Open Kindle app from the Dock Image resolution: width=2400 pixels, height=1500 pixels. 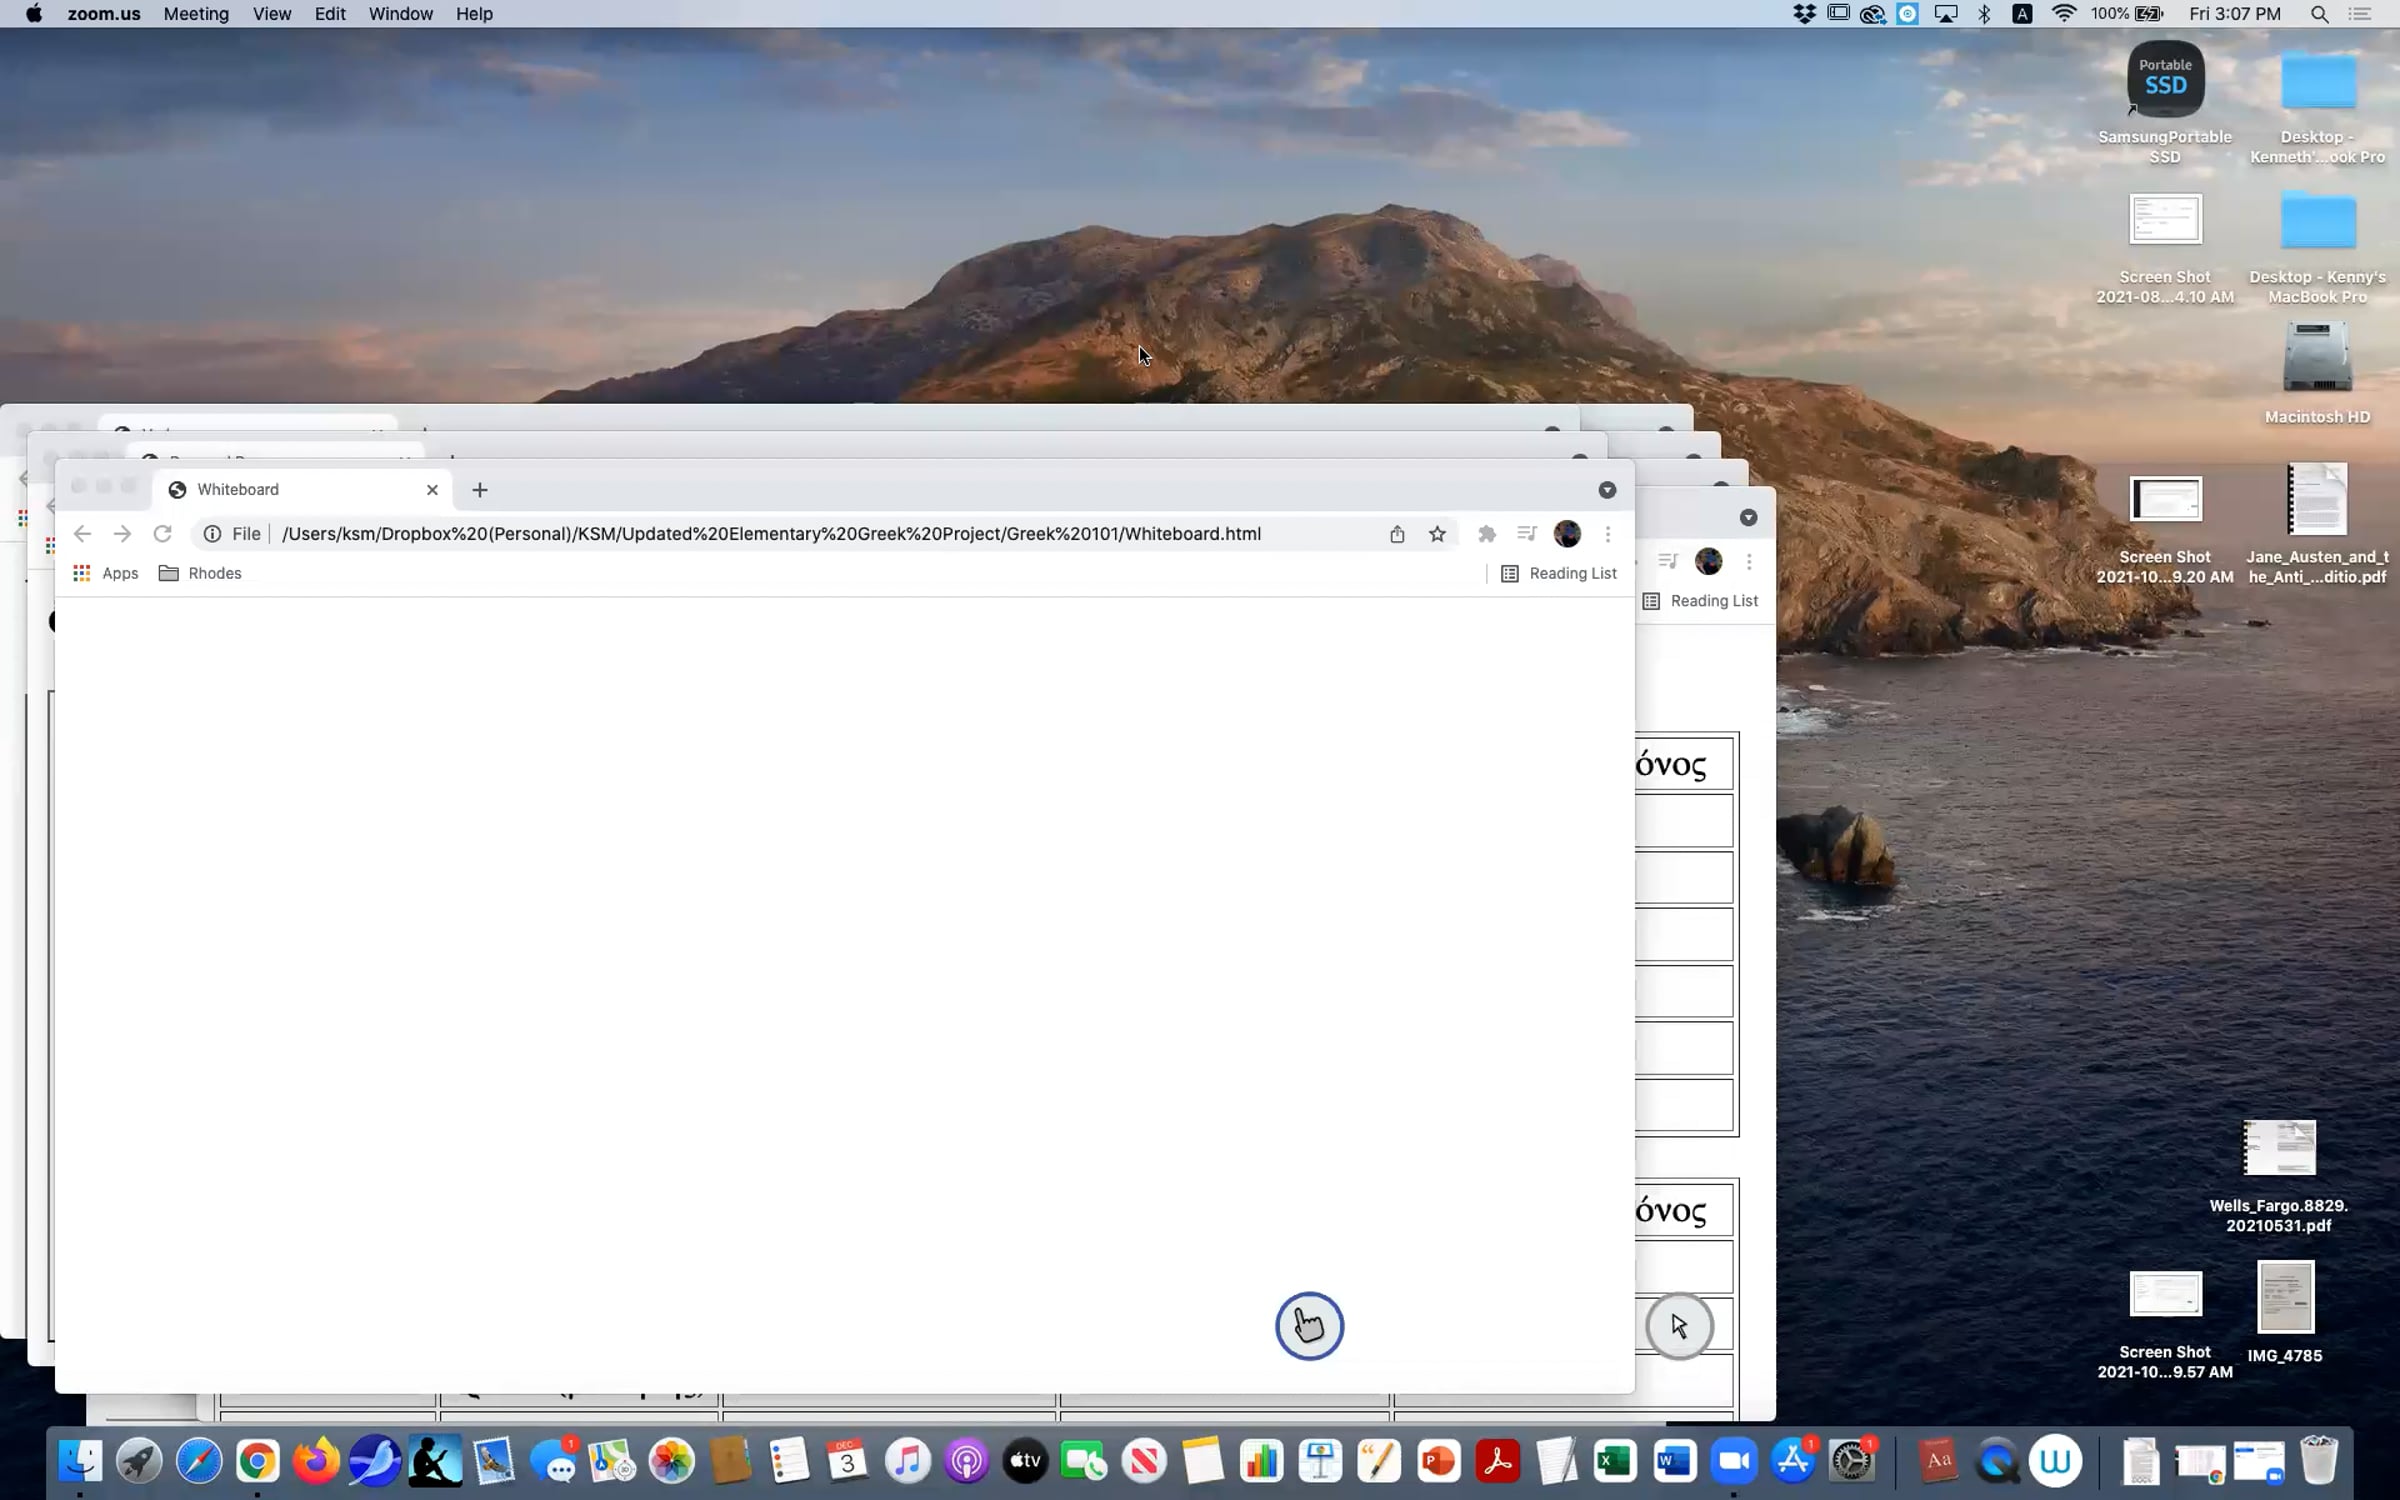[x=435, y=1461]
